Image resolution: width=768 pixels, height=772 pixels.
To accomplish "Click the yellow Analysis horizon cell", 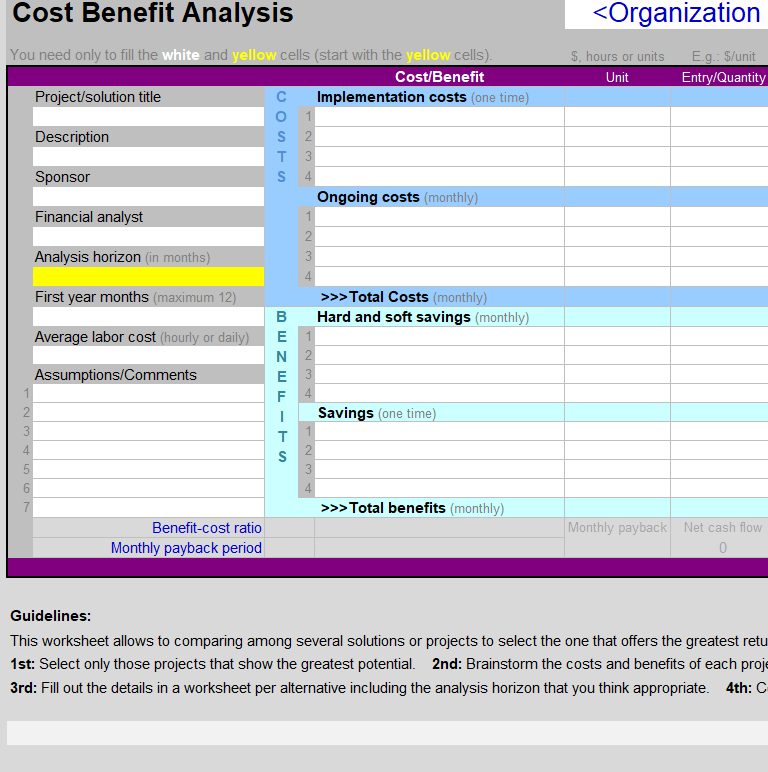I will tap(148, 277).
